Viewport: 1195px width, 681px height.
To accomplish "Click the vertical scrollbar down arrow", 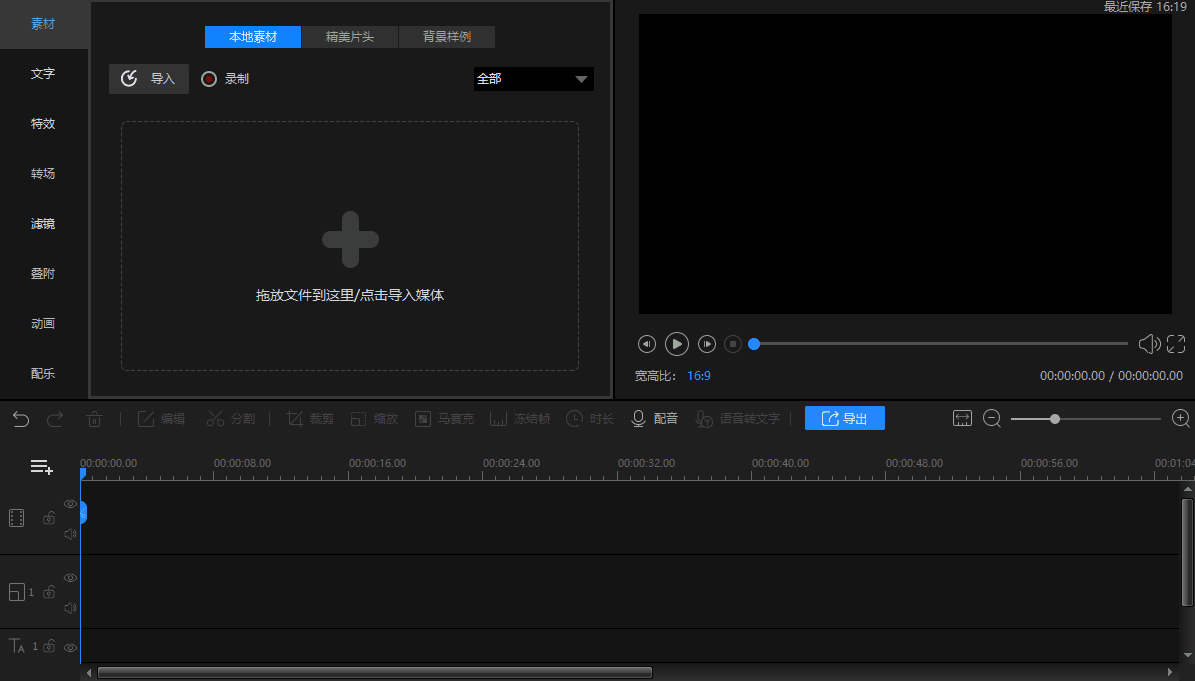I will [1187, 655].
